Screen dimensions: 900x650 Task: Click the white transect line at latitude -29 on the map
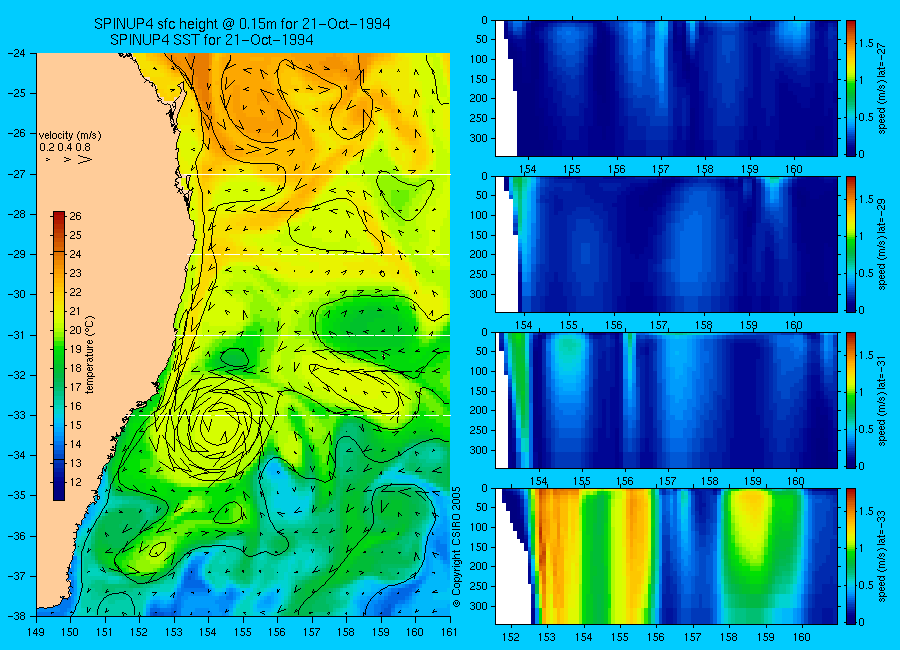coord(321,254)
